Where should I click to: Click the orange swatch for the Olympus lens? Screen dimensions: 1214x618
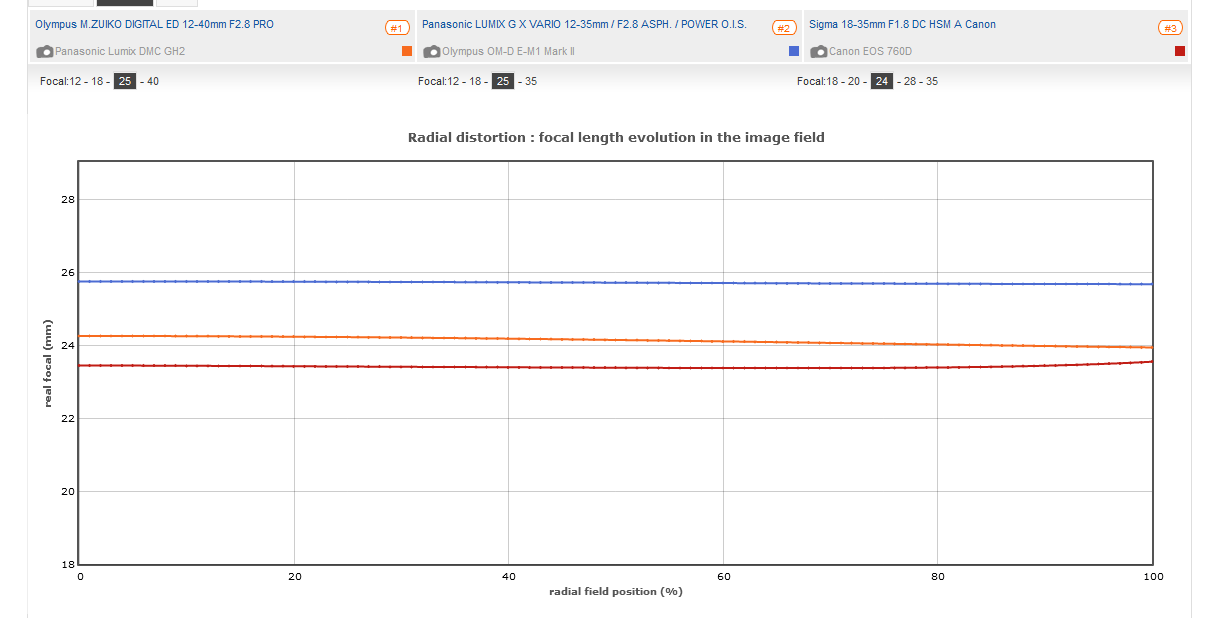click(407, 51)
